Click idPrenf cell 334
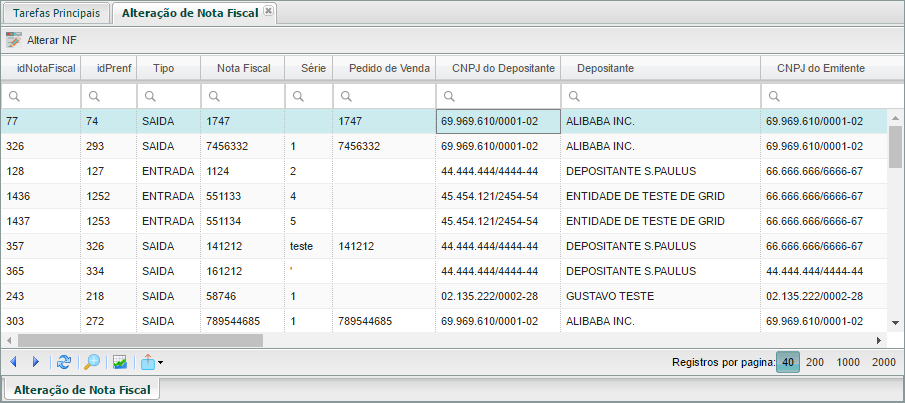 (x=109, y=271)
